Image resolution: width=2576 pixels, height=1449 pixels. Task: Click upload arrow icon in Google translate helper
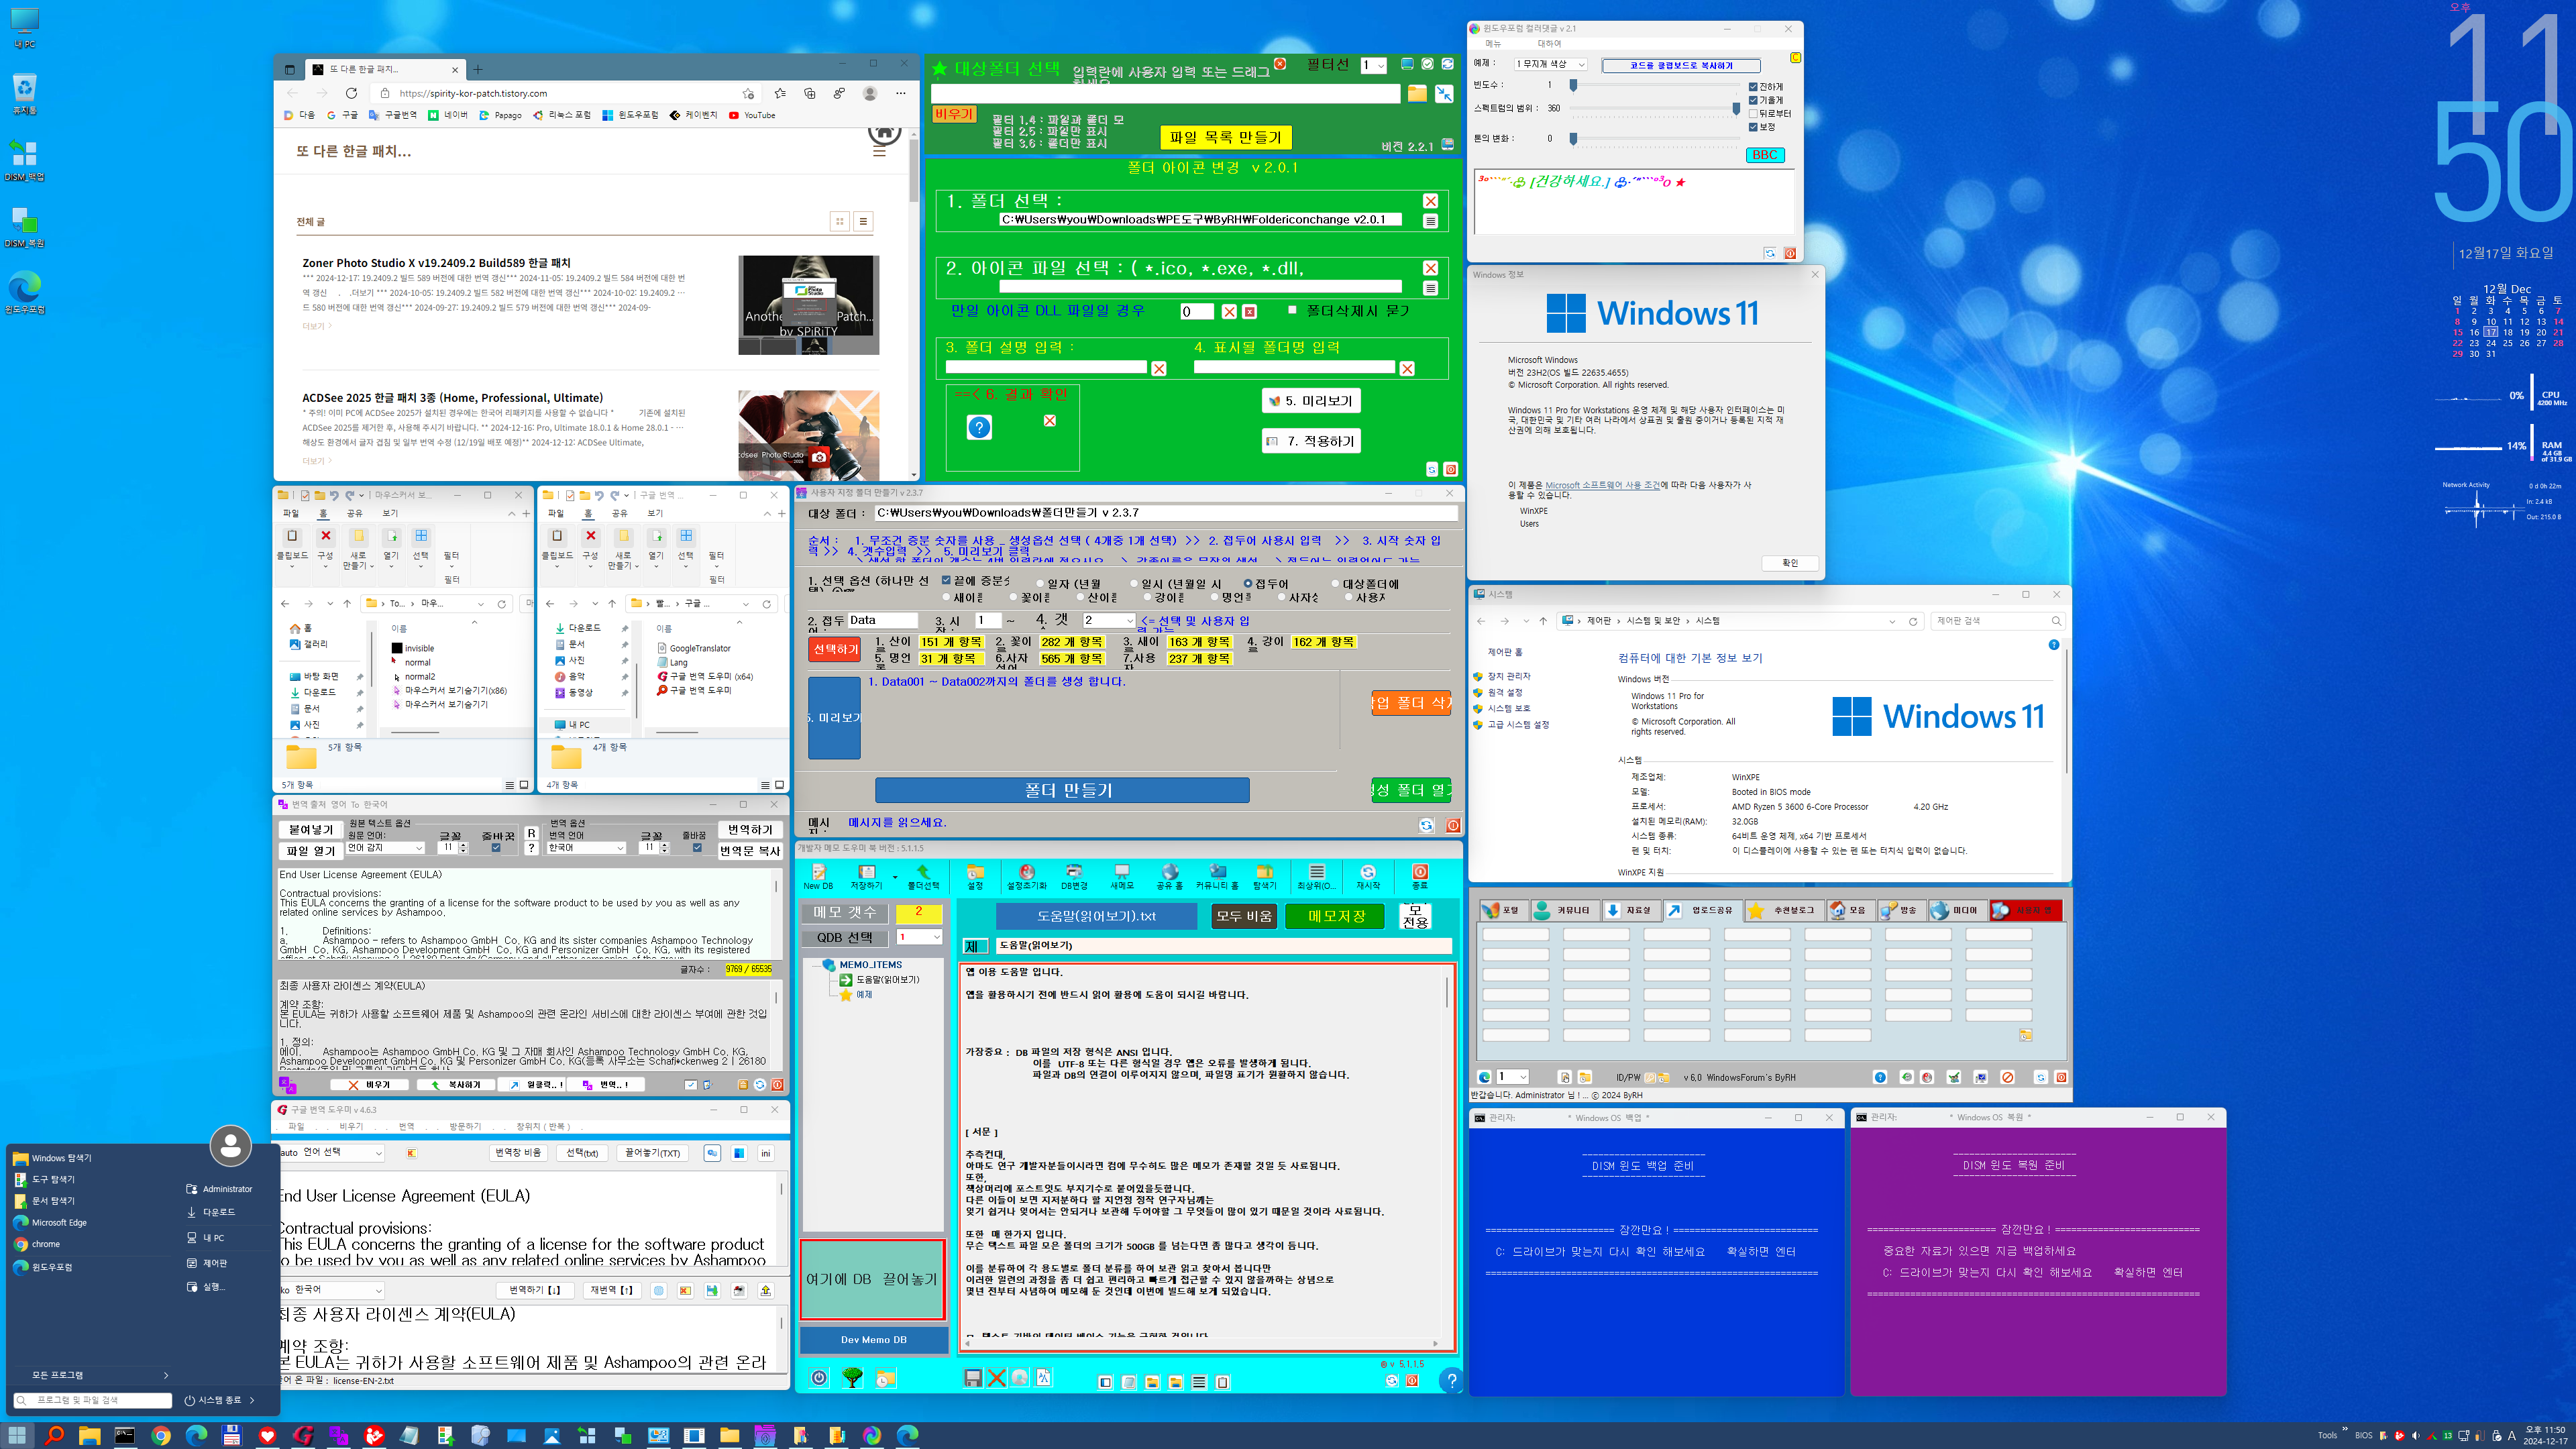click(x=766, y=1291)
